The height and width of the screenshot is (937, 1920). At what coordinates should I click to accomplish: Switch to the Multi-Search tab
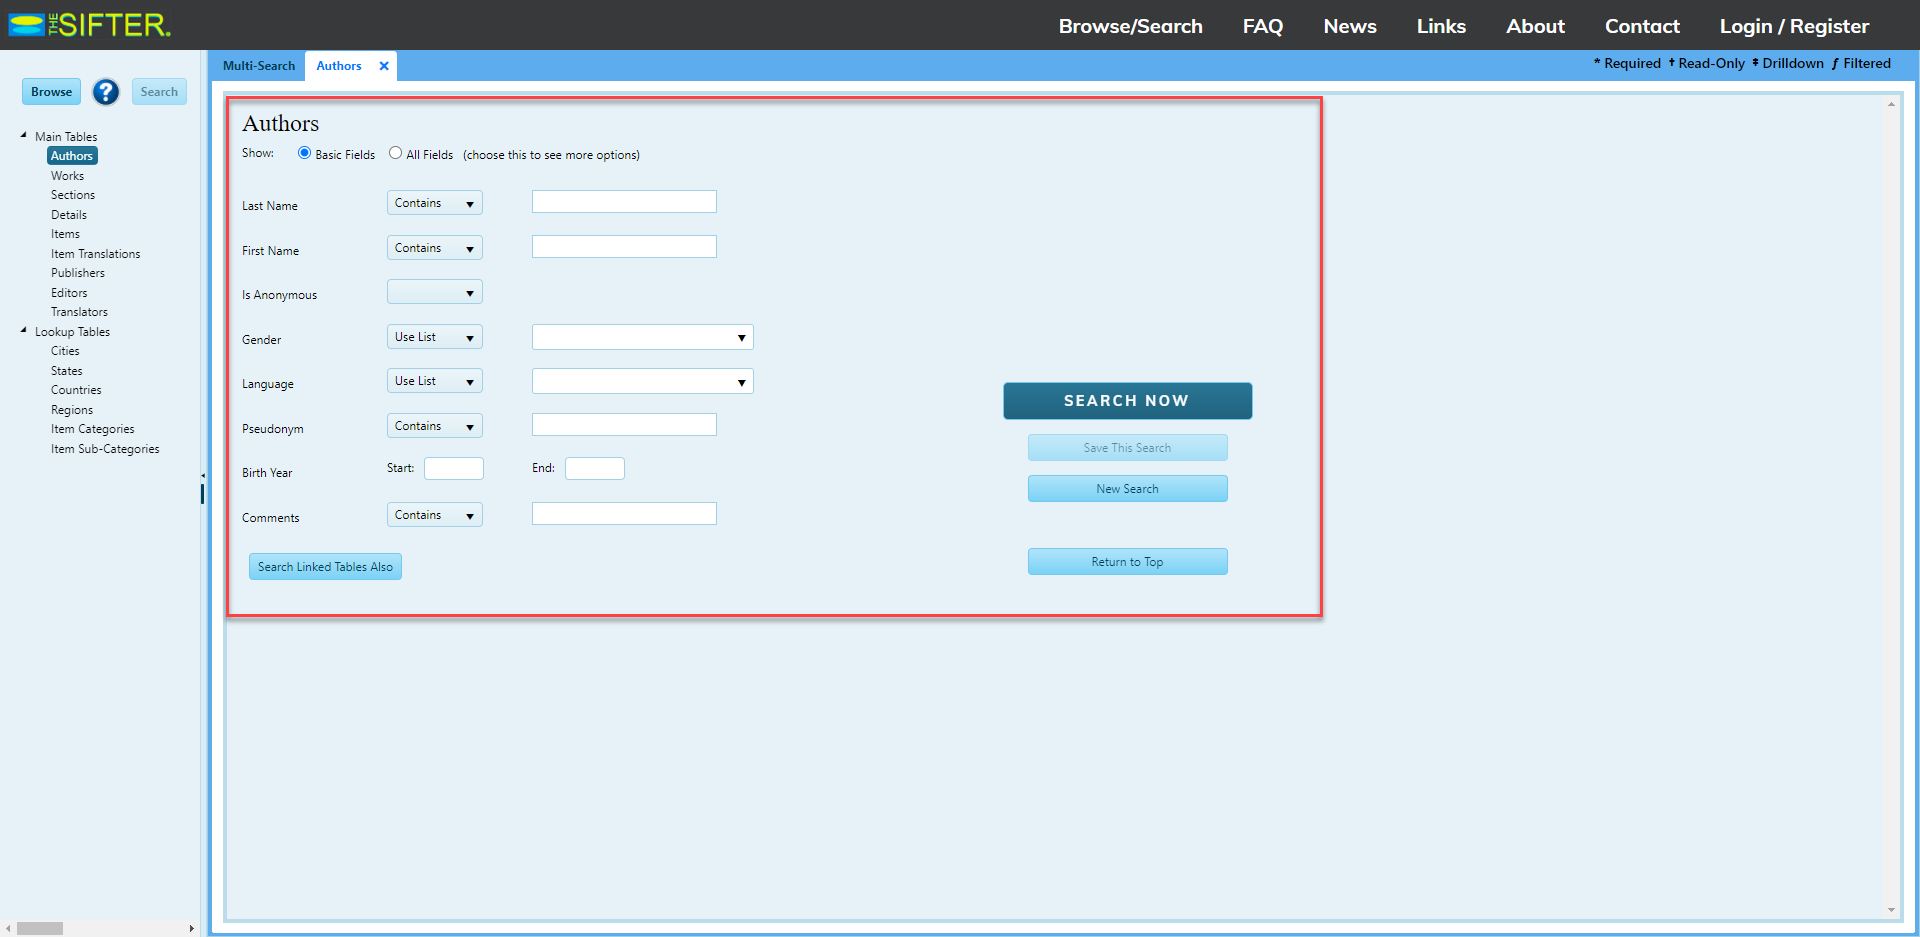[x=259, y=66]
